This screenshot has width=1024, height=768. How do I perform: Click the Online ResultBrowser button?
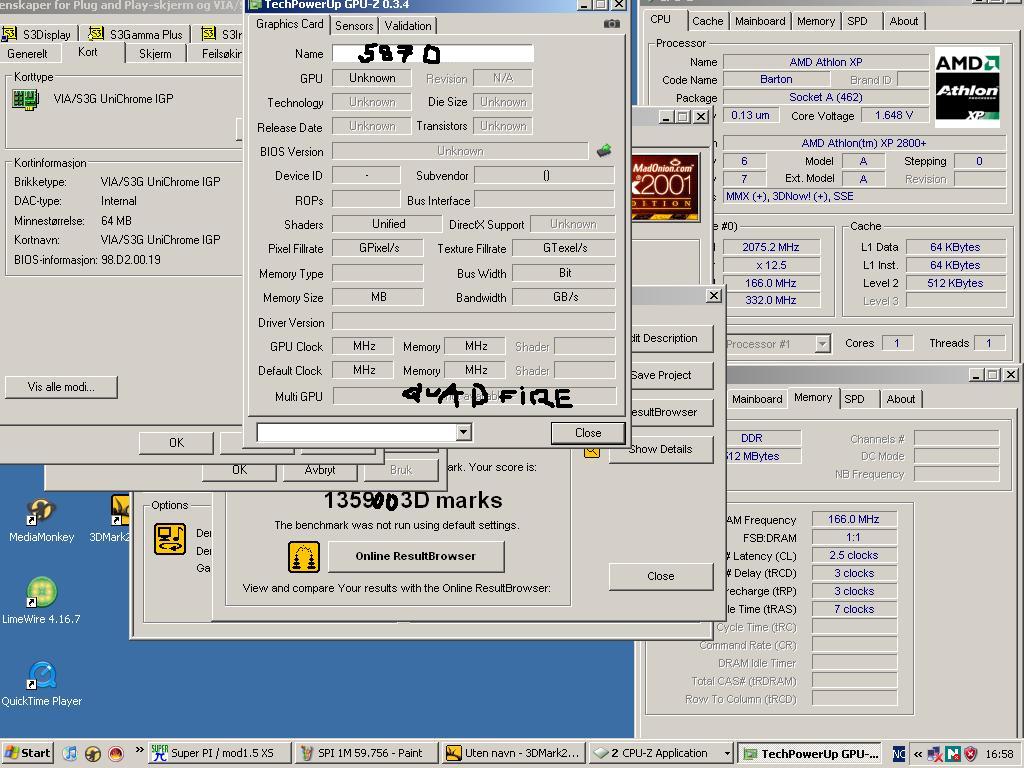pyautogui.click(x=416, y=556)
